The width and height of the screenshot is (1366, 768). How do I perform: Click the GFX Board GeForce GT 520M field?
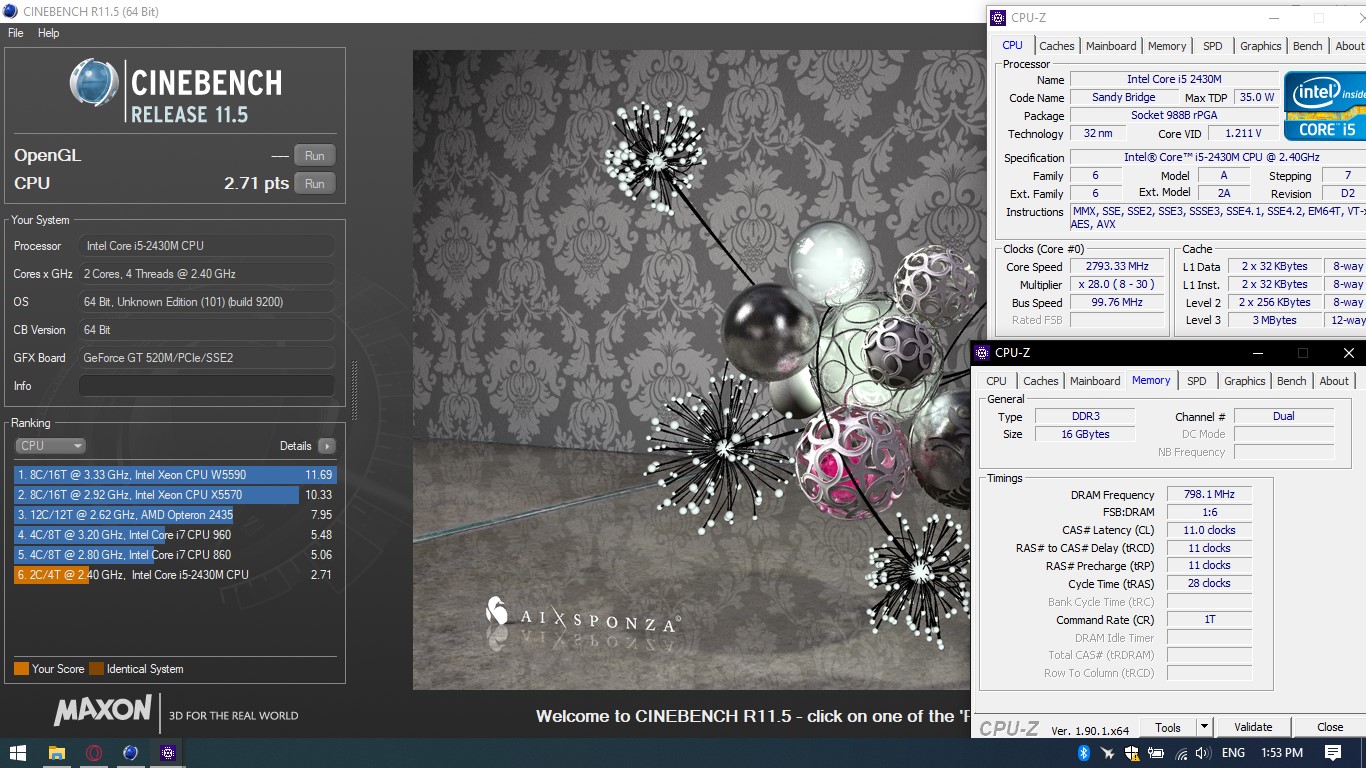tap(207, 358)
